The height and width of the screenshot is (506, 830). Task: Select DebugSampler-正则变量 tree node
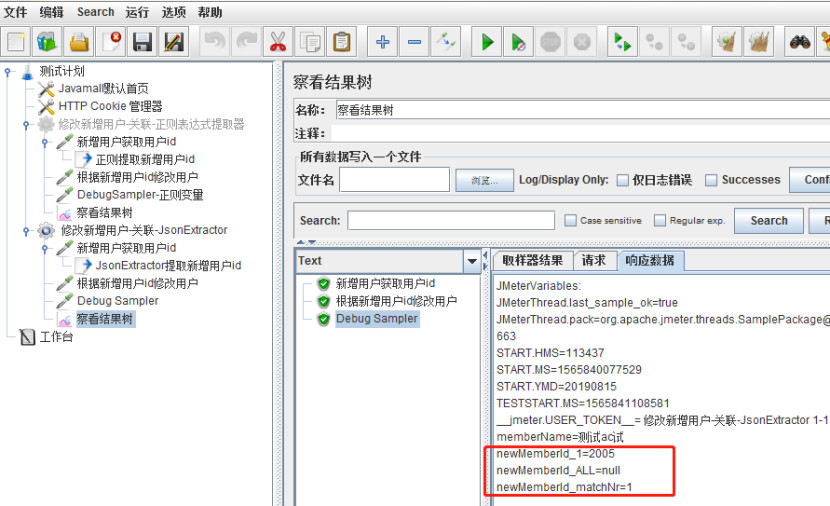pyautogui.click(x=140, y=195)
